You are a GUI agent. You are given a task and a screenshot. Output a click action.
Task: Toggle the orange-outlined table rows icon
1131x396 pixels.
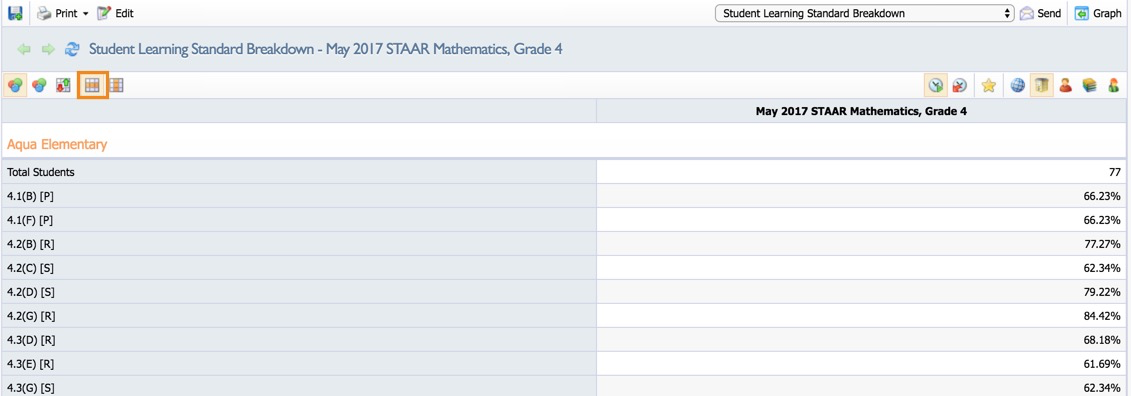[92, 85]
